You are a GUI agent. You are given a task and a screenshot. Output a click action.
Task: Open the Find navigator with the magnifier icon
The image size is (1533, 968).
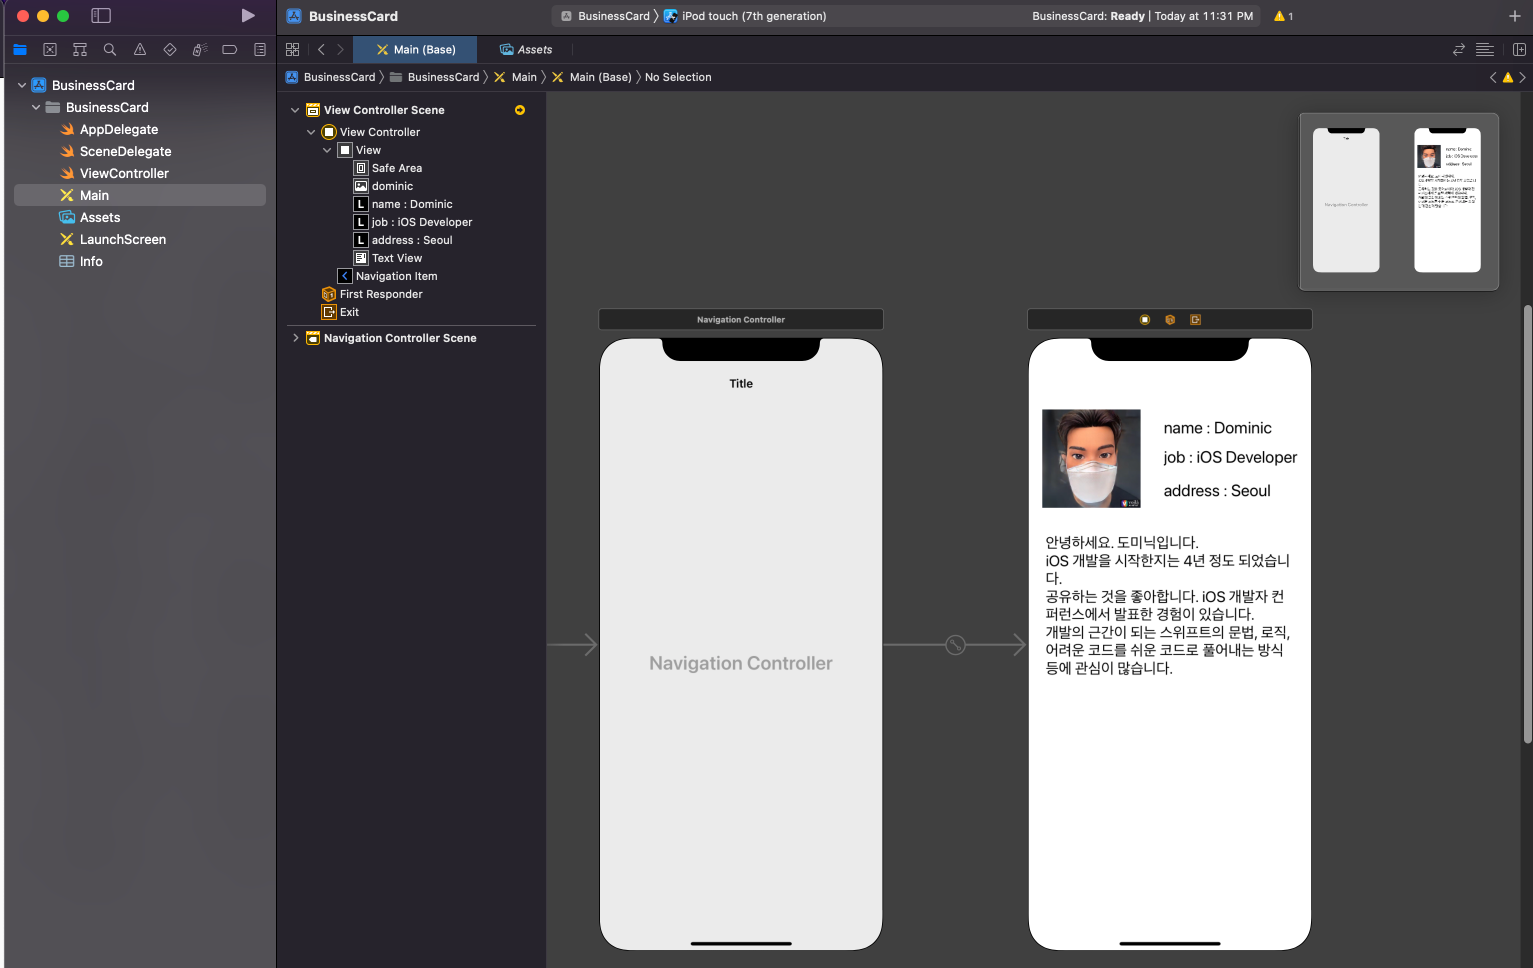coord(110,49)
